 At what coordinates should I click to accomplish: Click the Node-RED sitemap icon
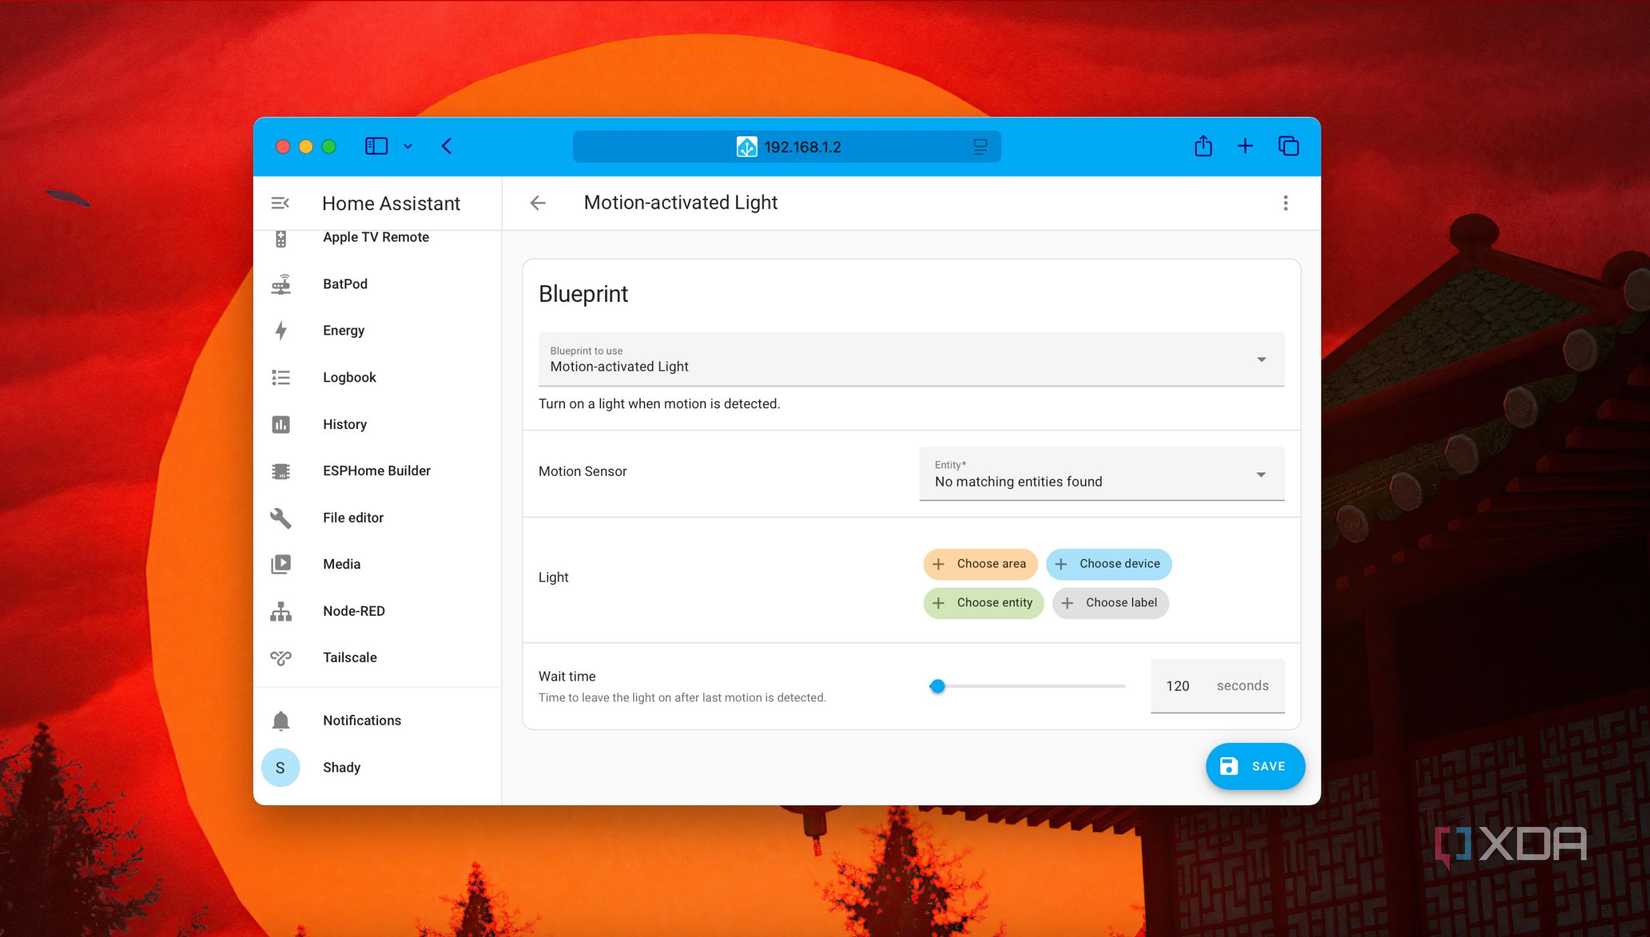281,611
